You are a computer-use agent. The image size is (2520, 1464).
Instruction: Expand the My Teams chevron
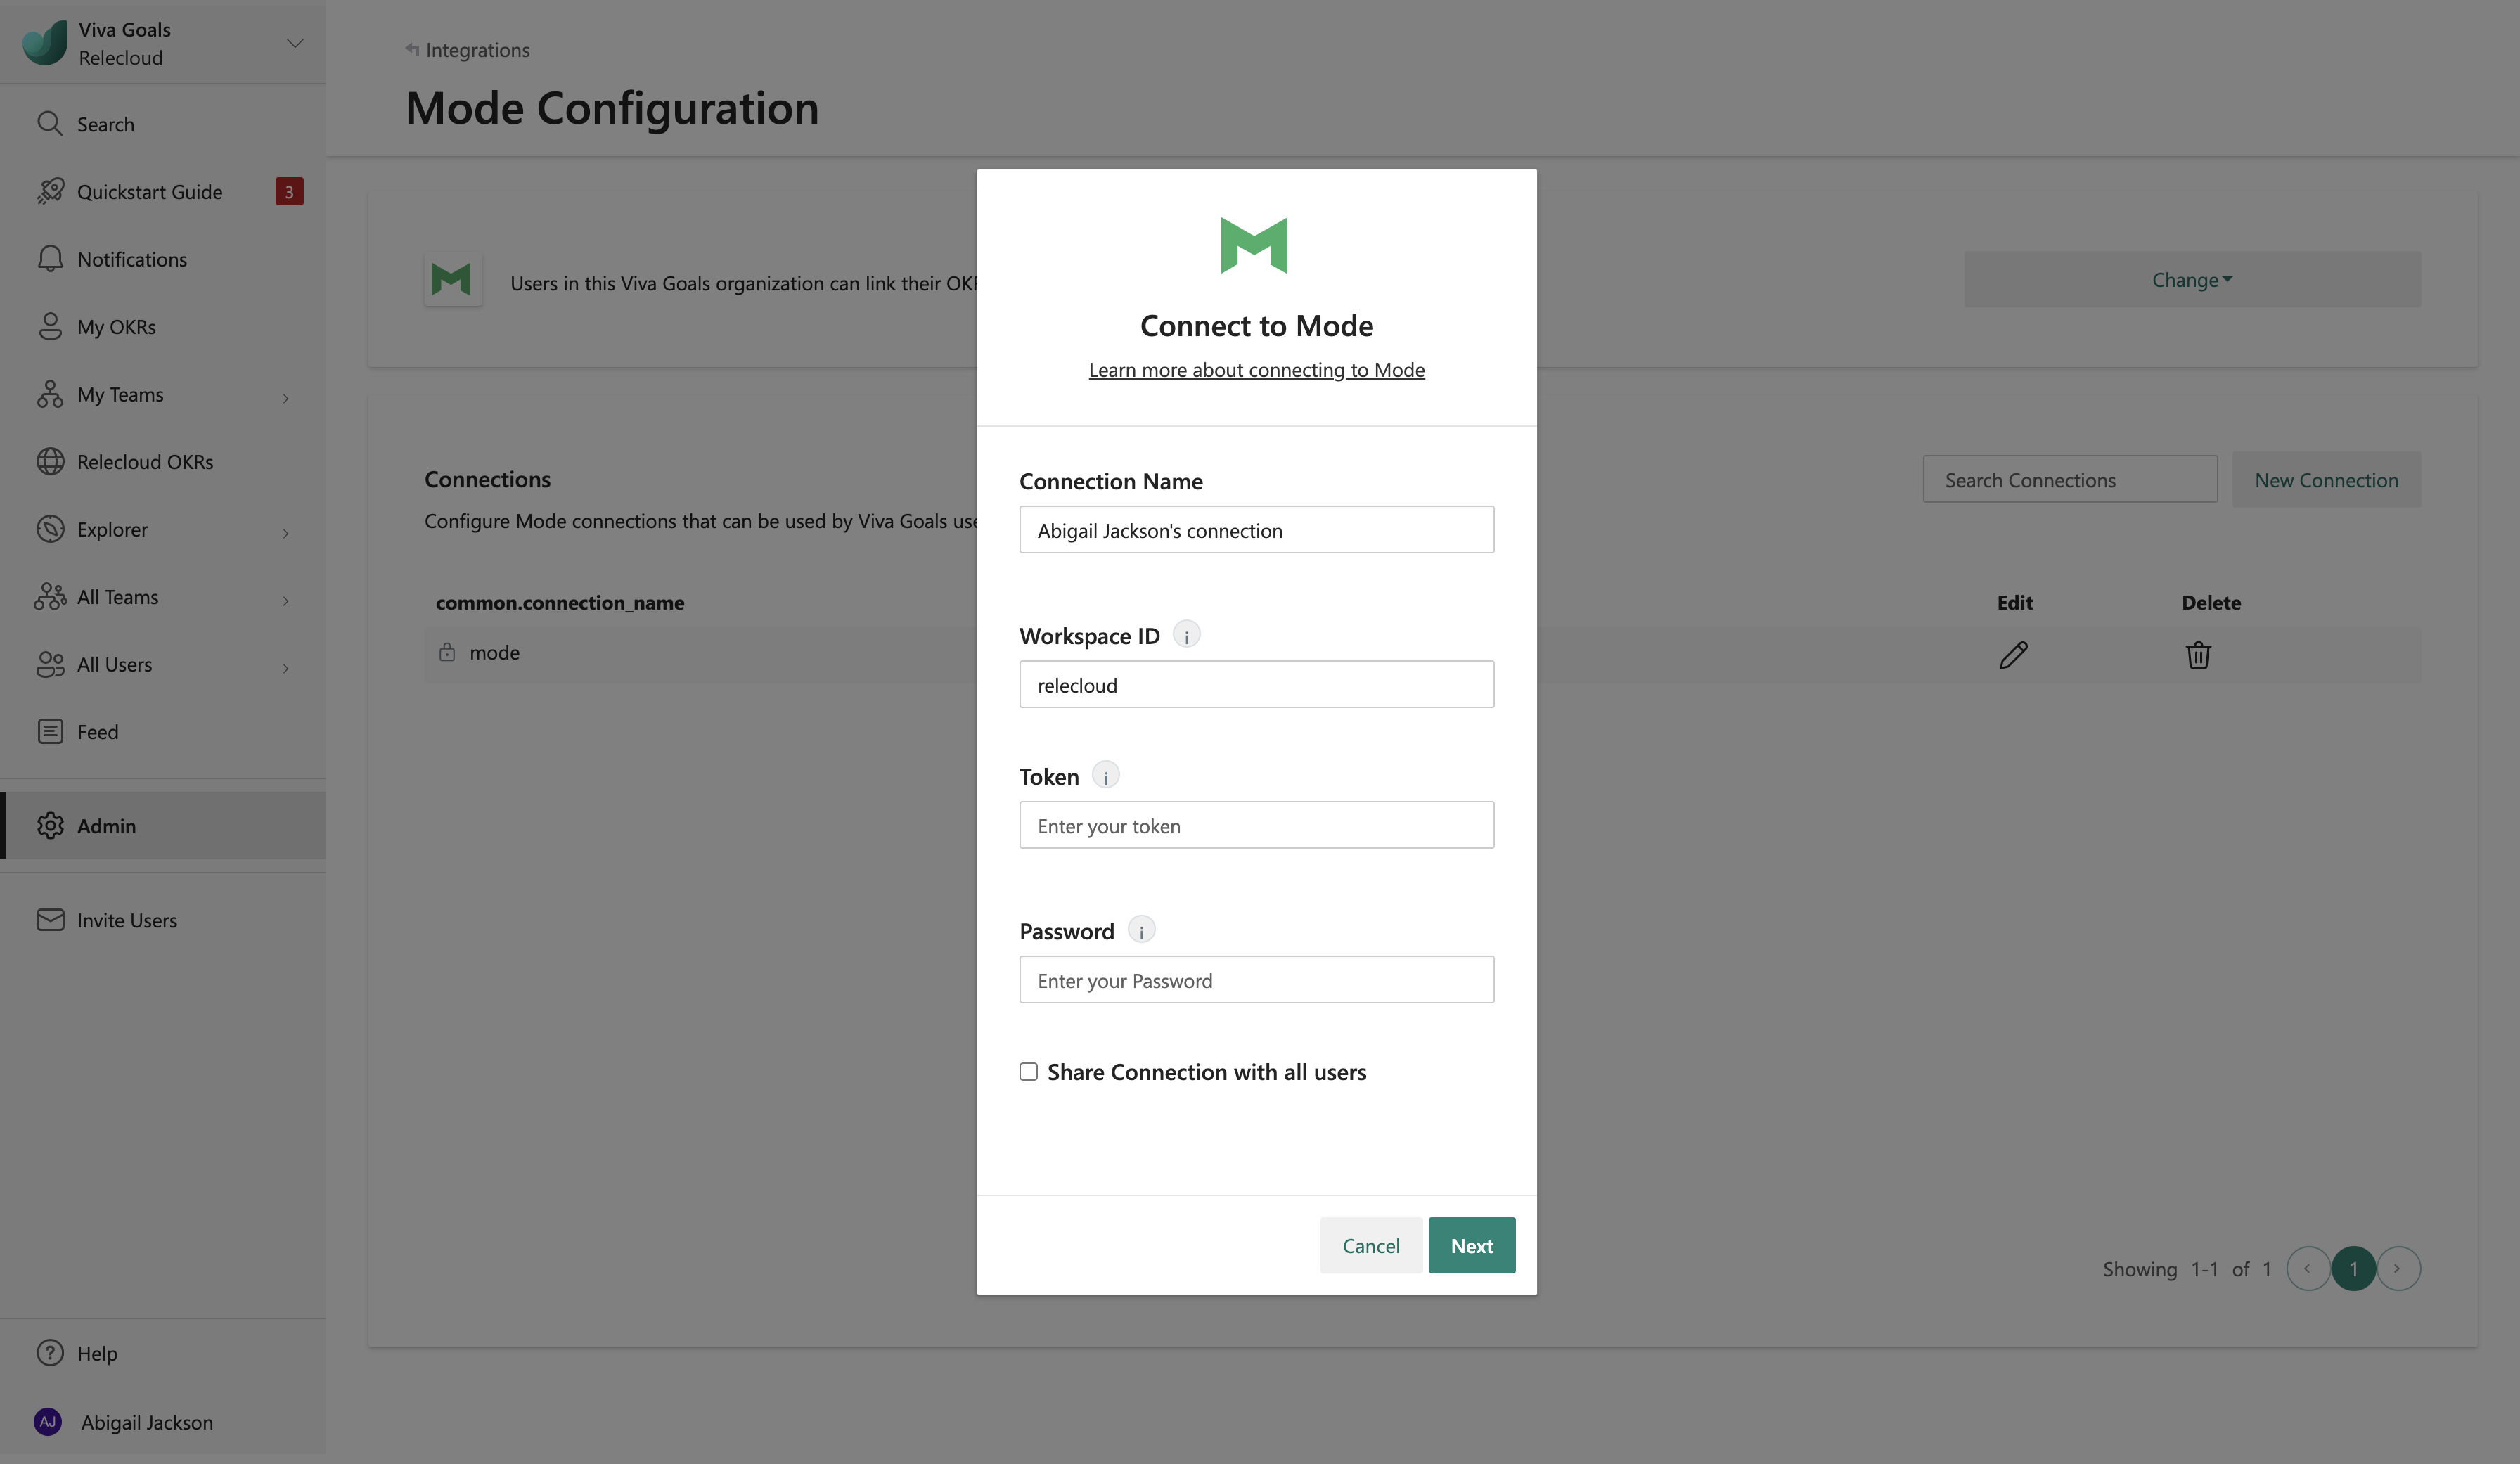(x=285, y=397)
